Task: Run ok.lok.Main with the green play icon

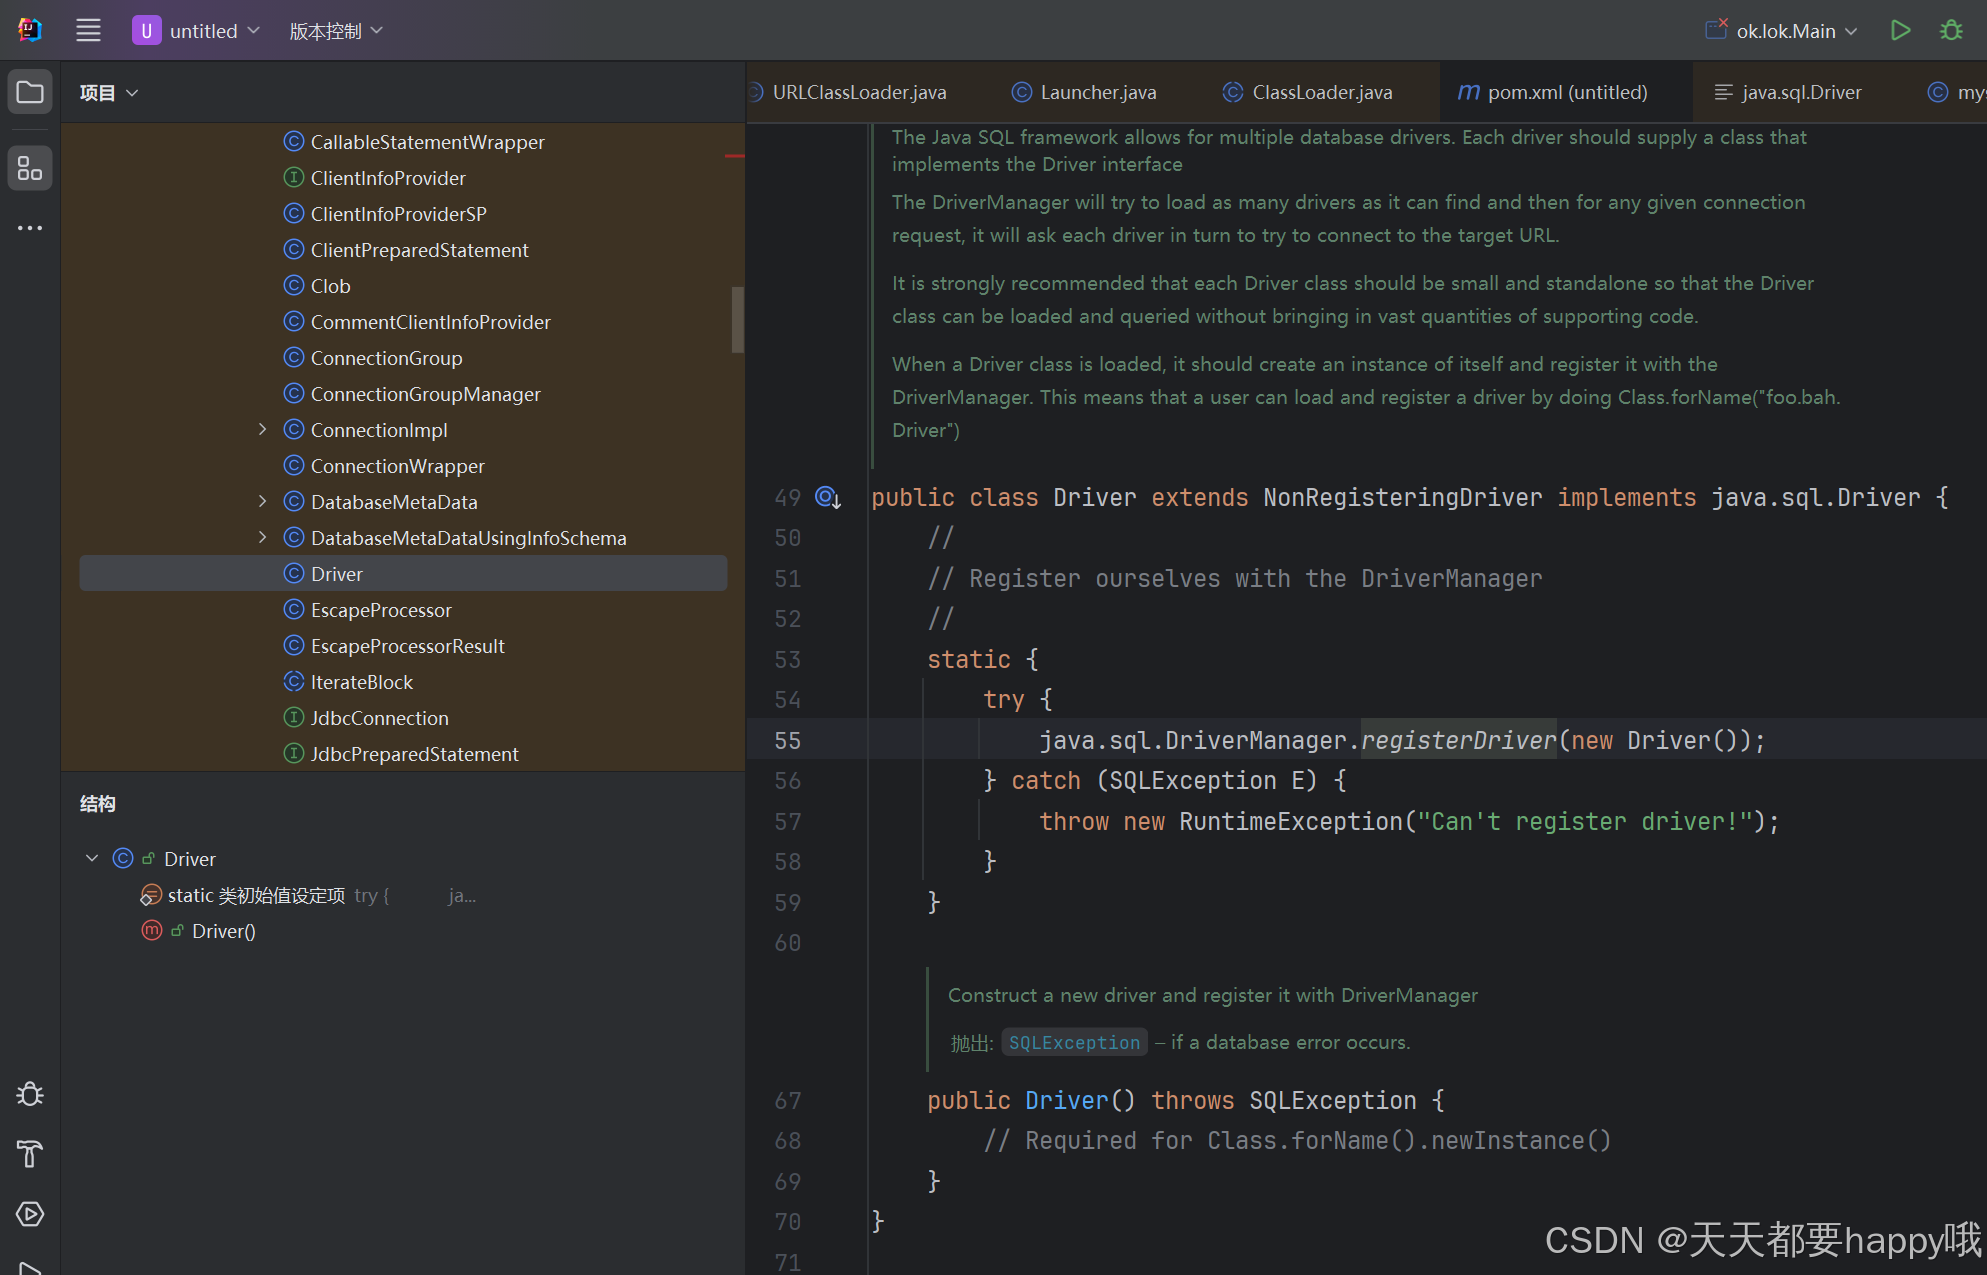Action: (x=1900, y=31)
